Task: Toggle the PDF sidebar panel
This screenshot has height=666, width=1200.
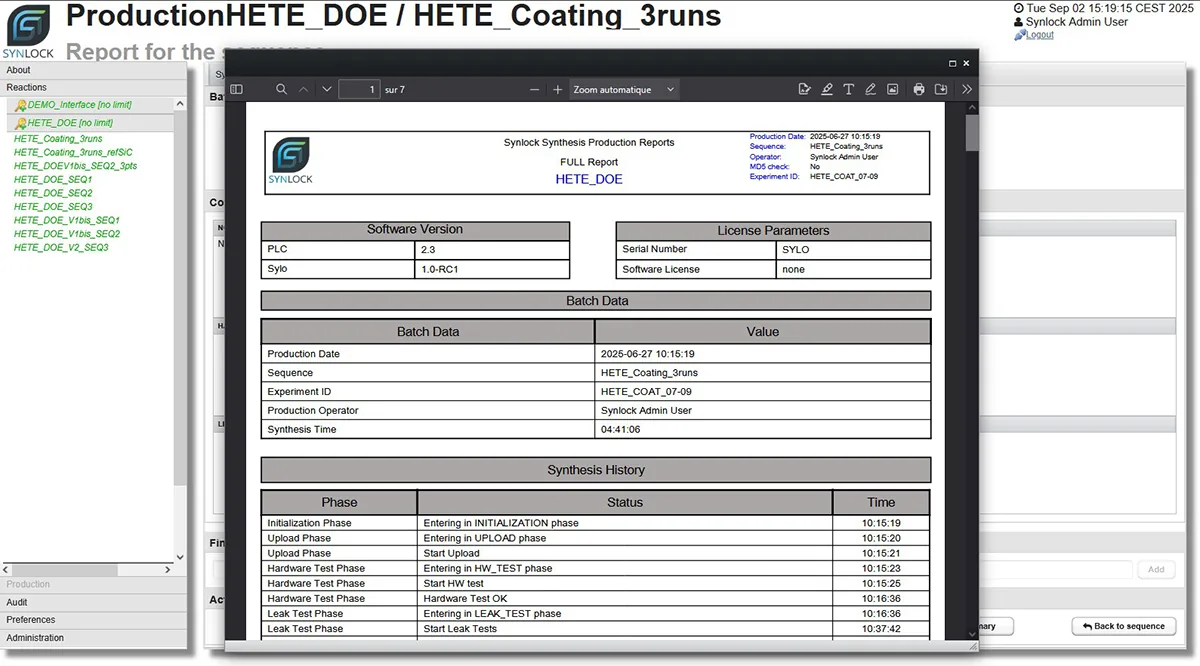Action: point(236,89)
